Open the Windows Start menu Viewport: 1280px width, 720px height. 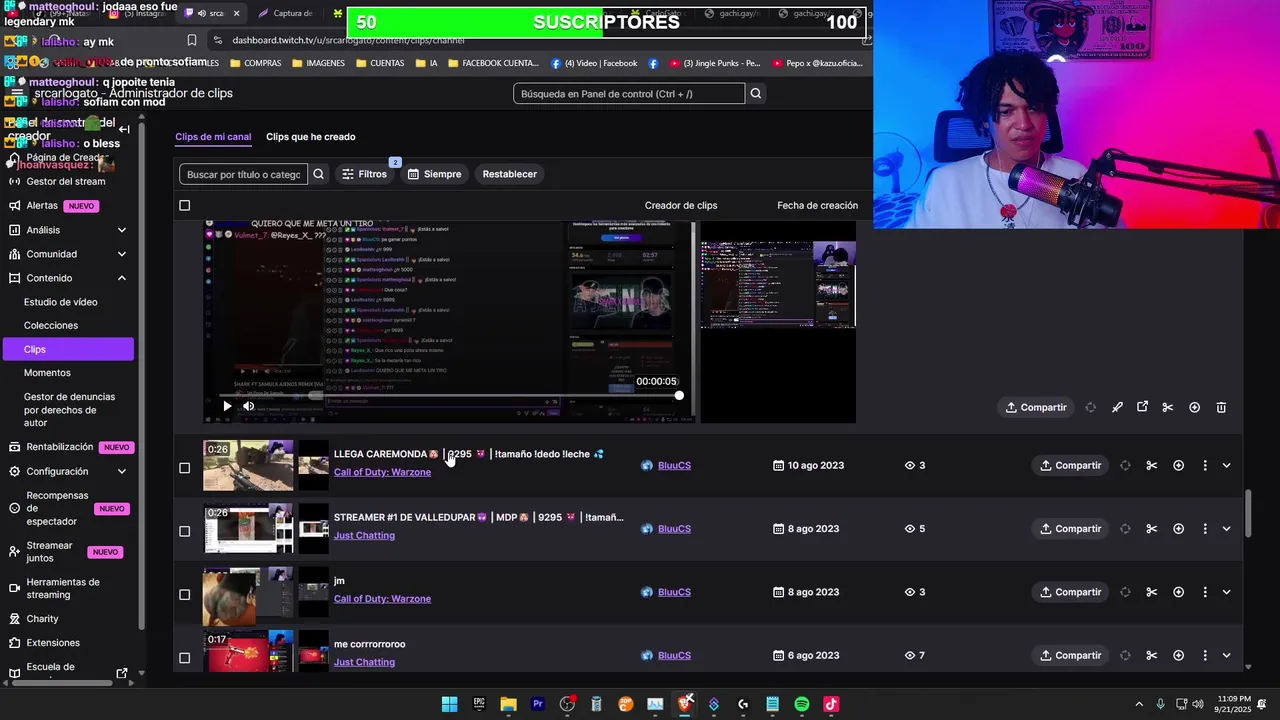[x=450, y=704]
